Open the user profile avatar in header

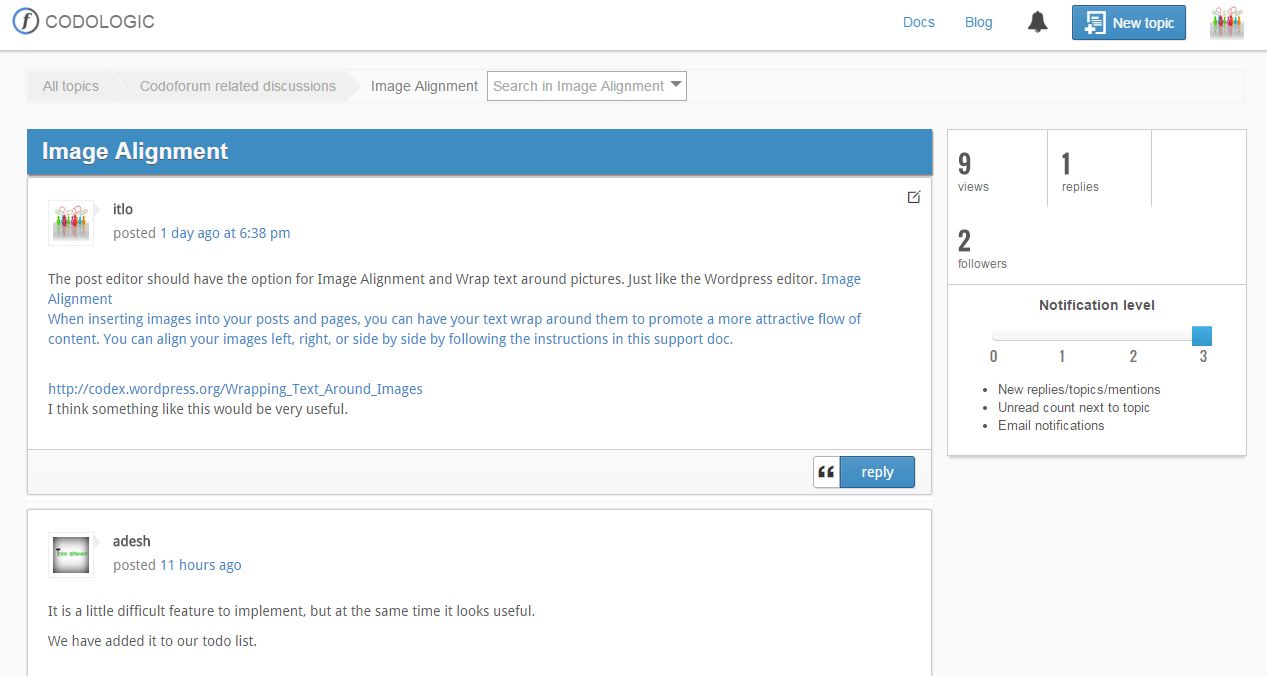pos(1226,23)
